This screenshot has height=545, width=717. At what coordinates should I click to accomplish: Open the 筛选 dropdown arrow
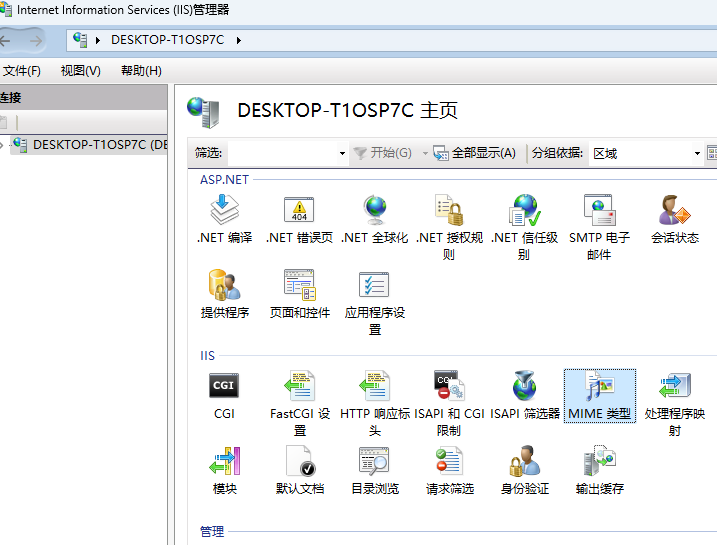coord(342,153)
